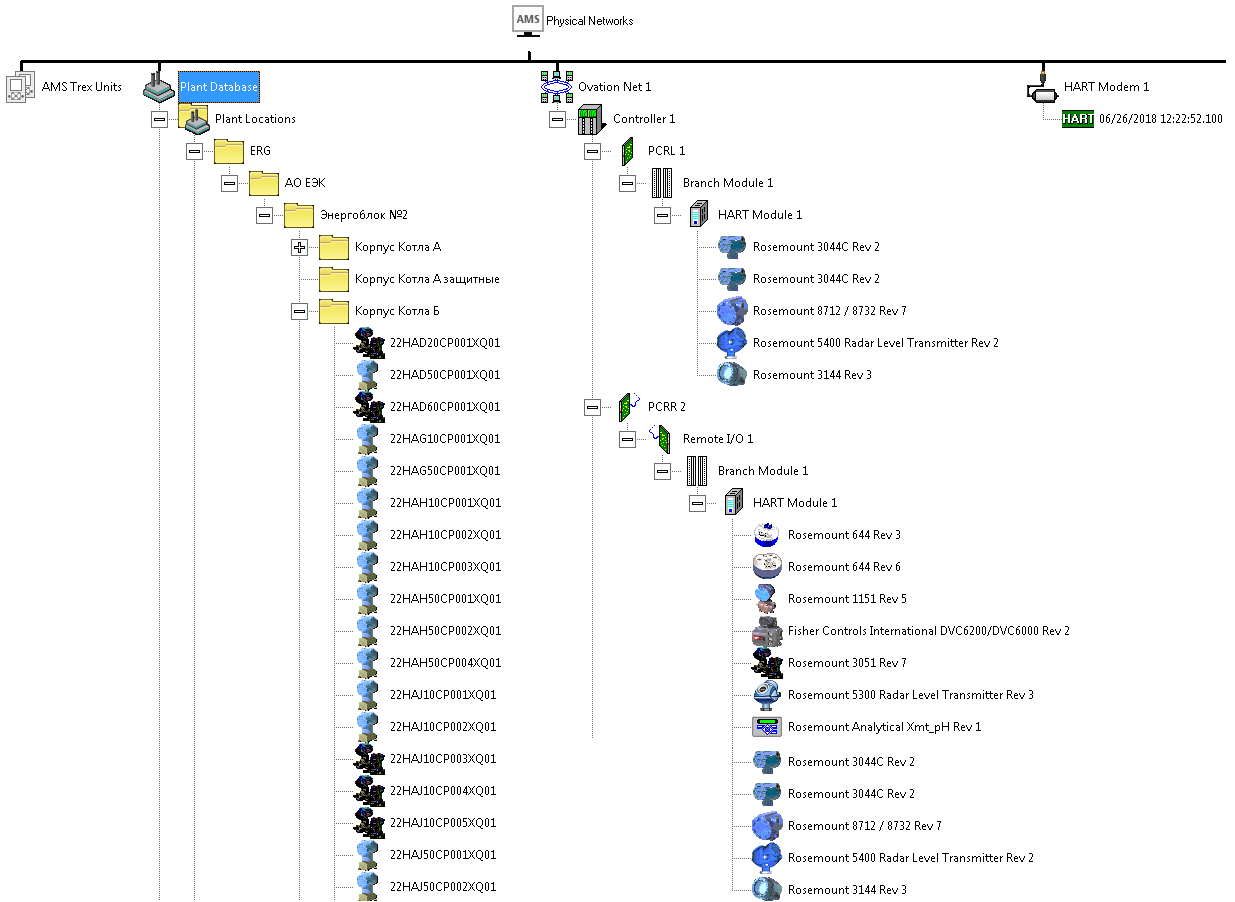1235x902 pixels.
Task: Select the 22HAH50CP004XQ01 tag label
Action: pos(445,663)
